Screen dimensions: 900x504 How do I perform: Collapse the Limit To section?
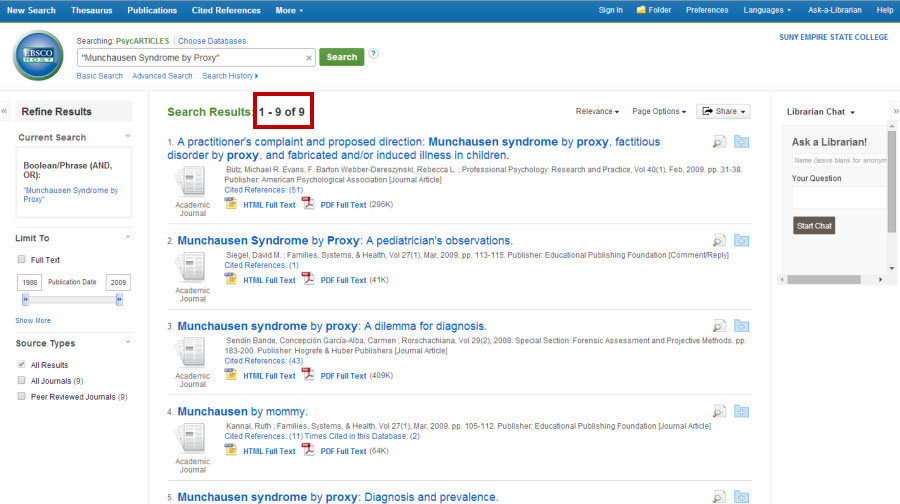pos(128,237)
